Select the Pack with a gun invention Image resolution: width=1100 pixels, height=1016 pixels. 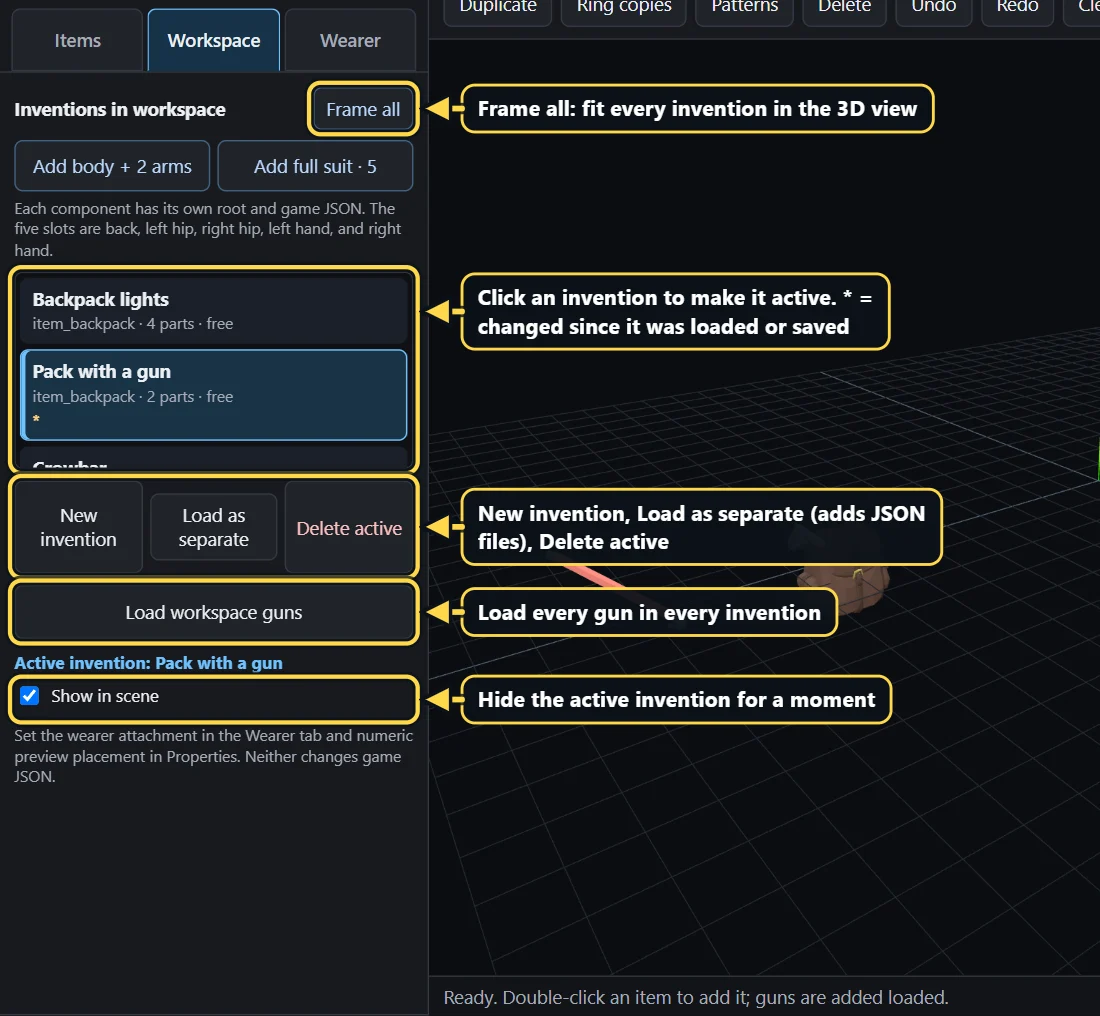coord(213,394)
